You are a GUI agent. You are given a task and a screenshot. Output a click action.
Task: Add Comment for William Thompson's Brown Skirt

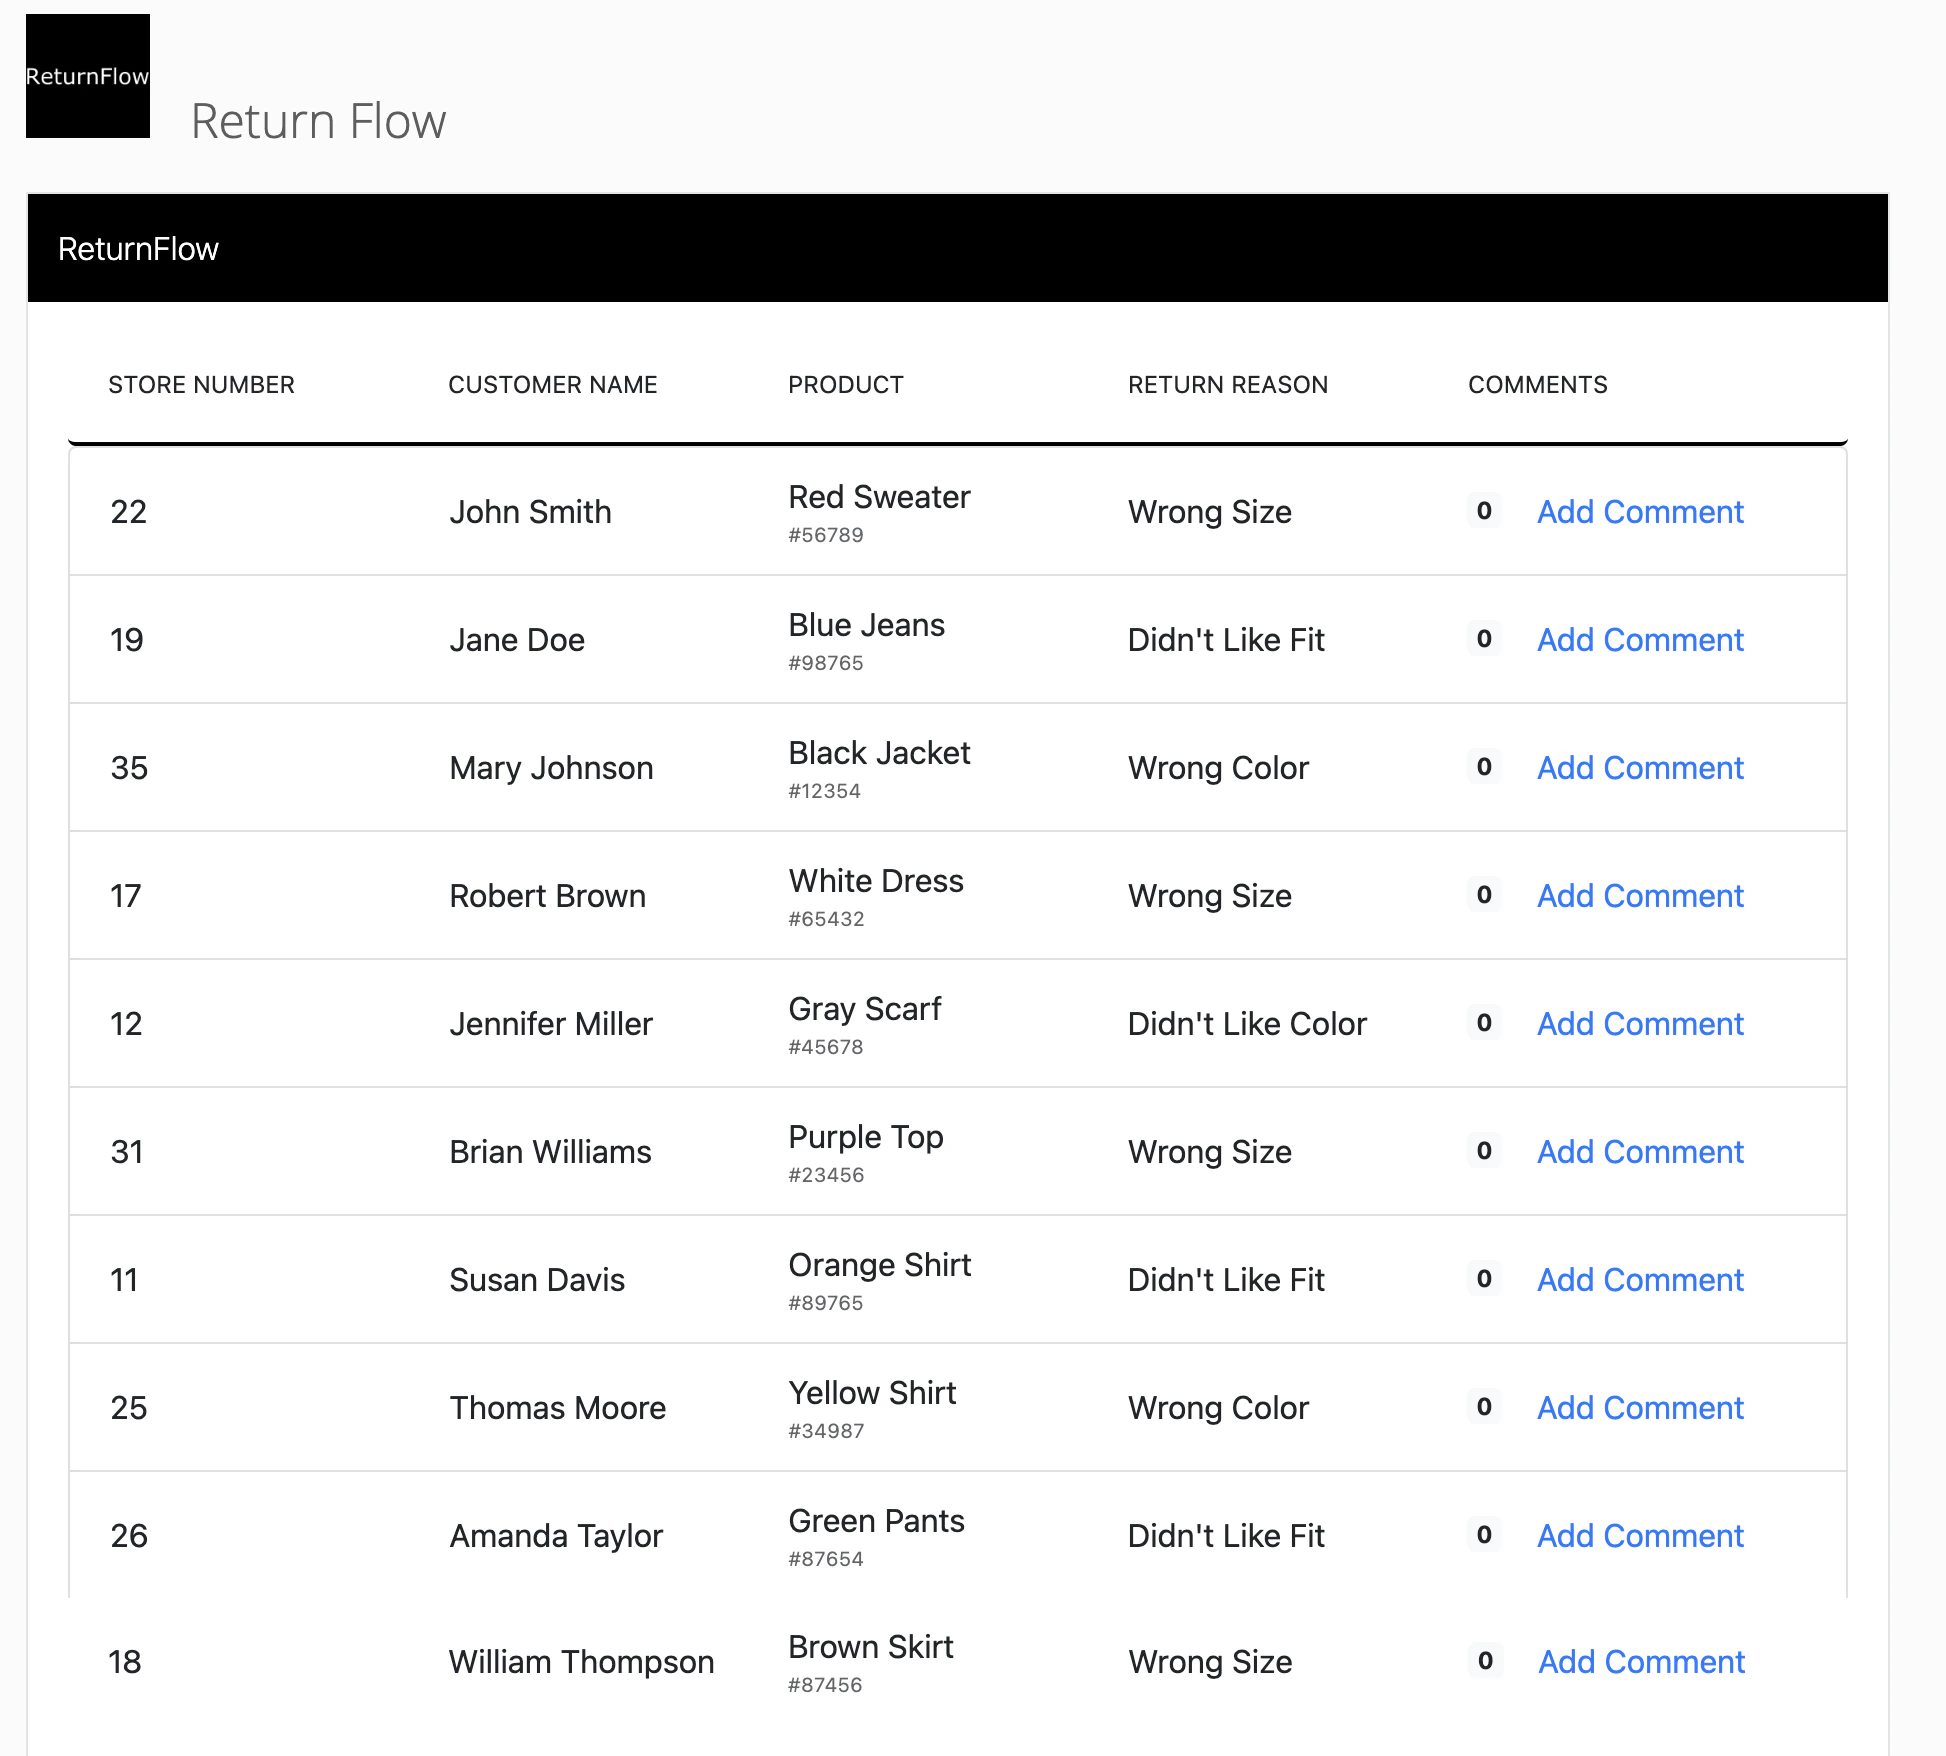click(1641, 1662)
